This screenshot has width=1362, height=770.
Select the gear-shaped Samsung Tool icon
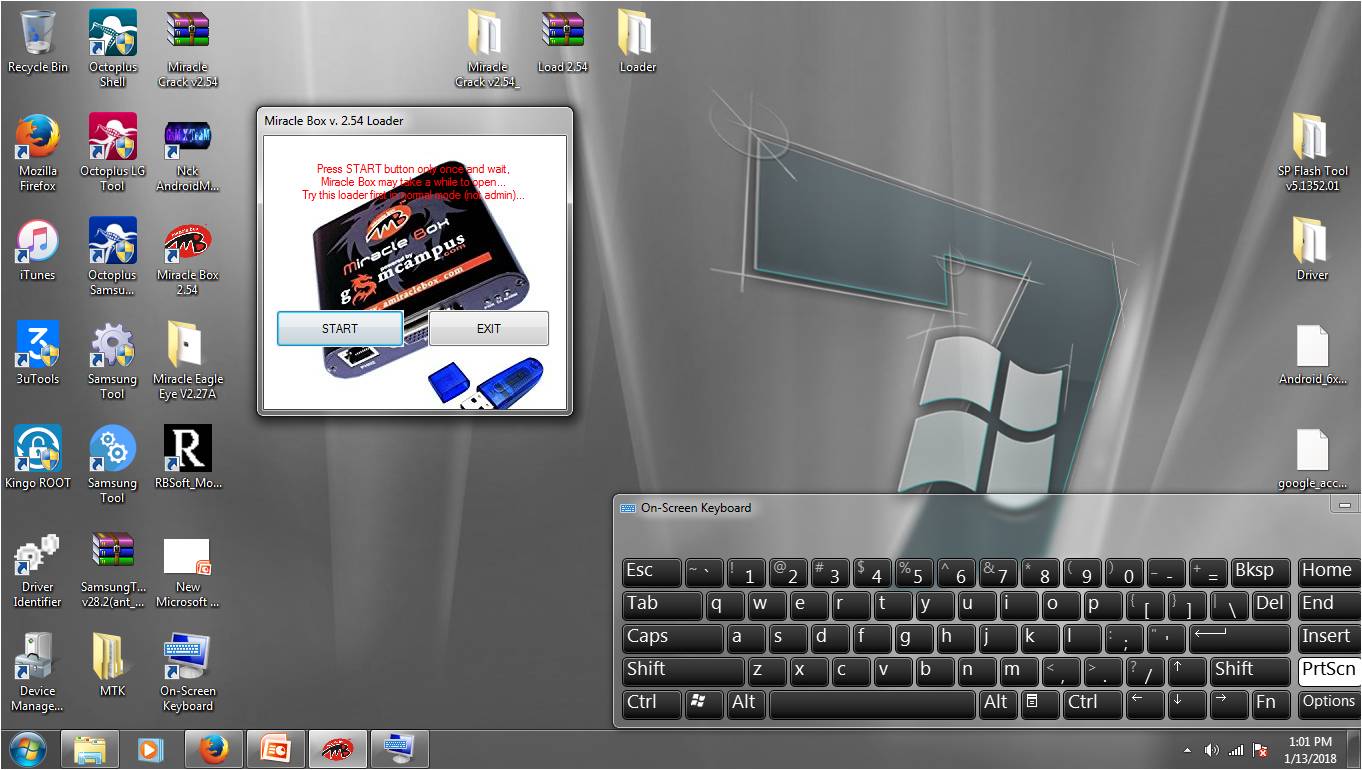tap(112, 360)
